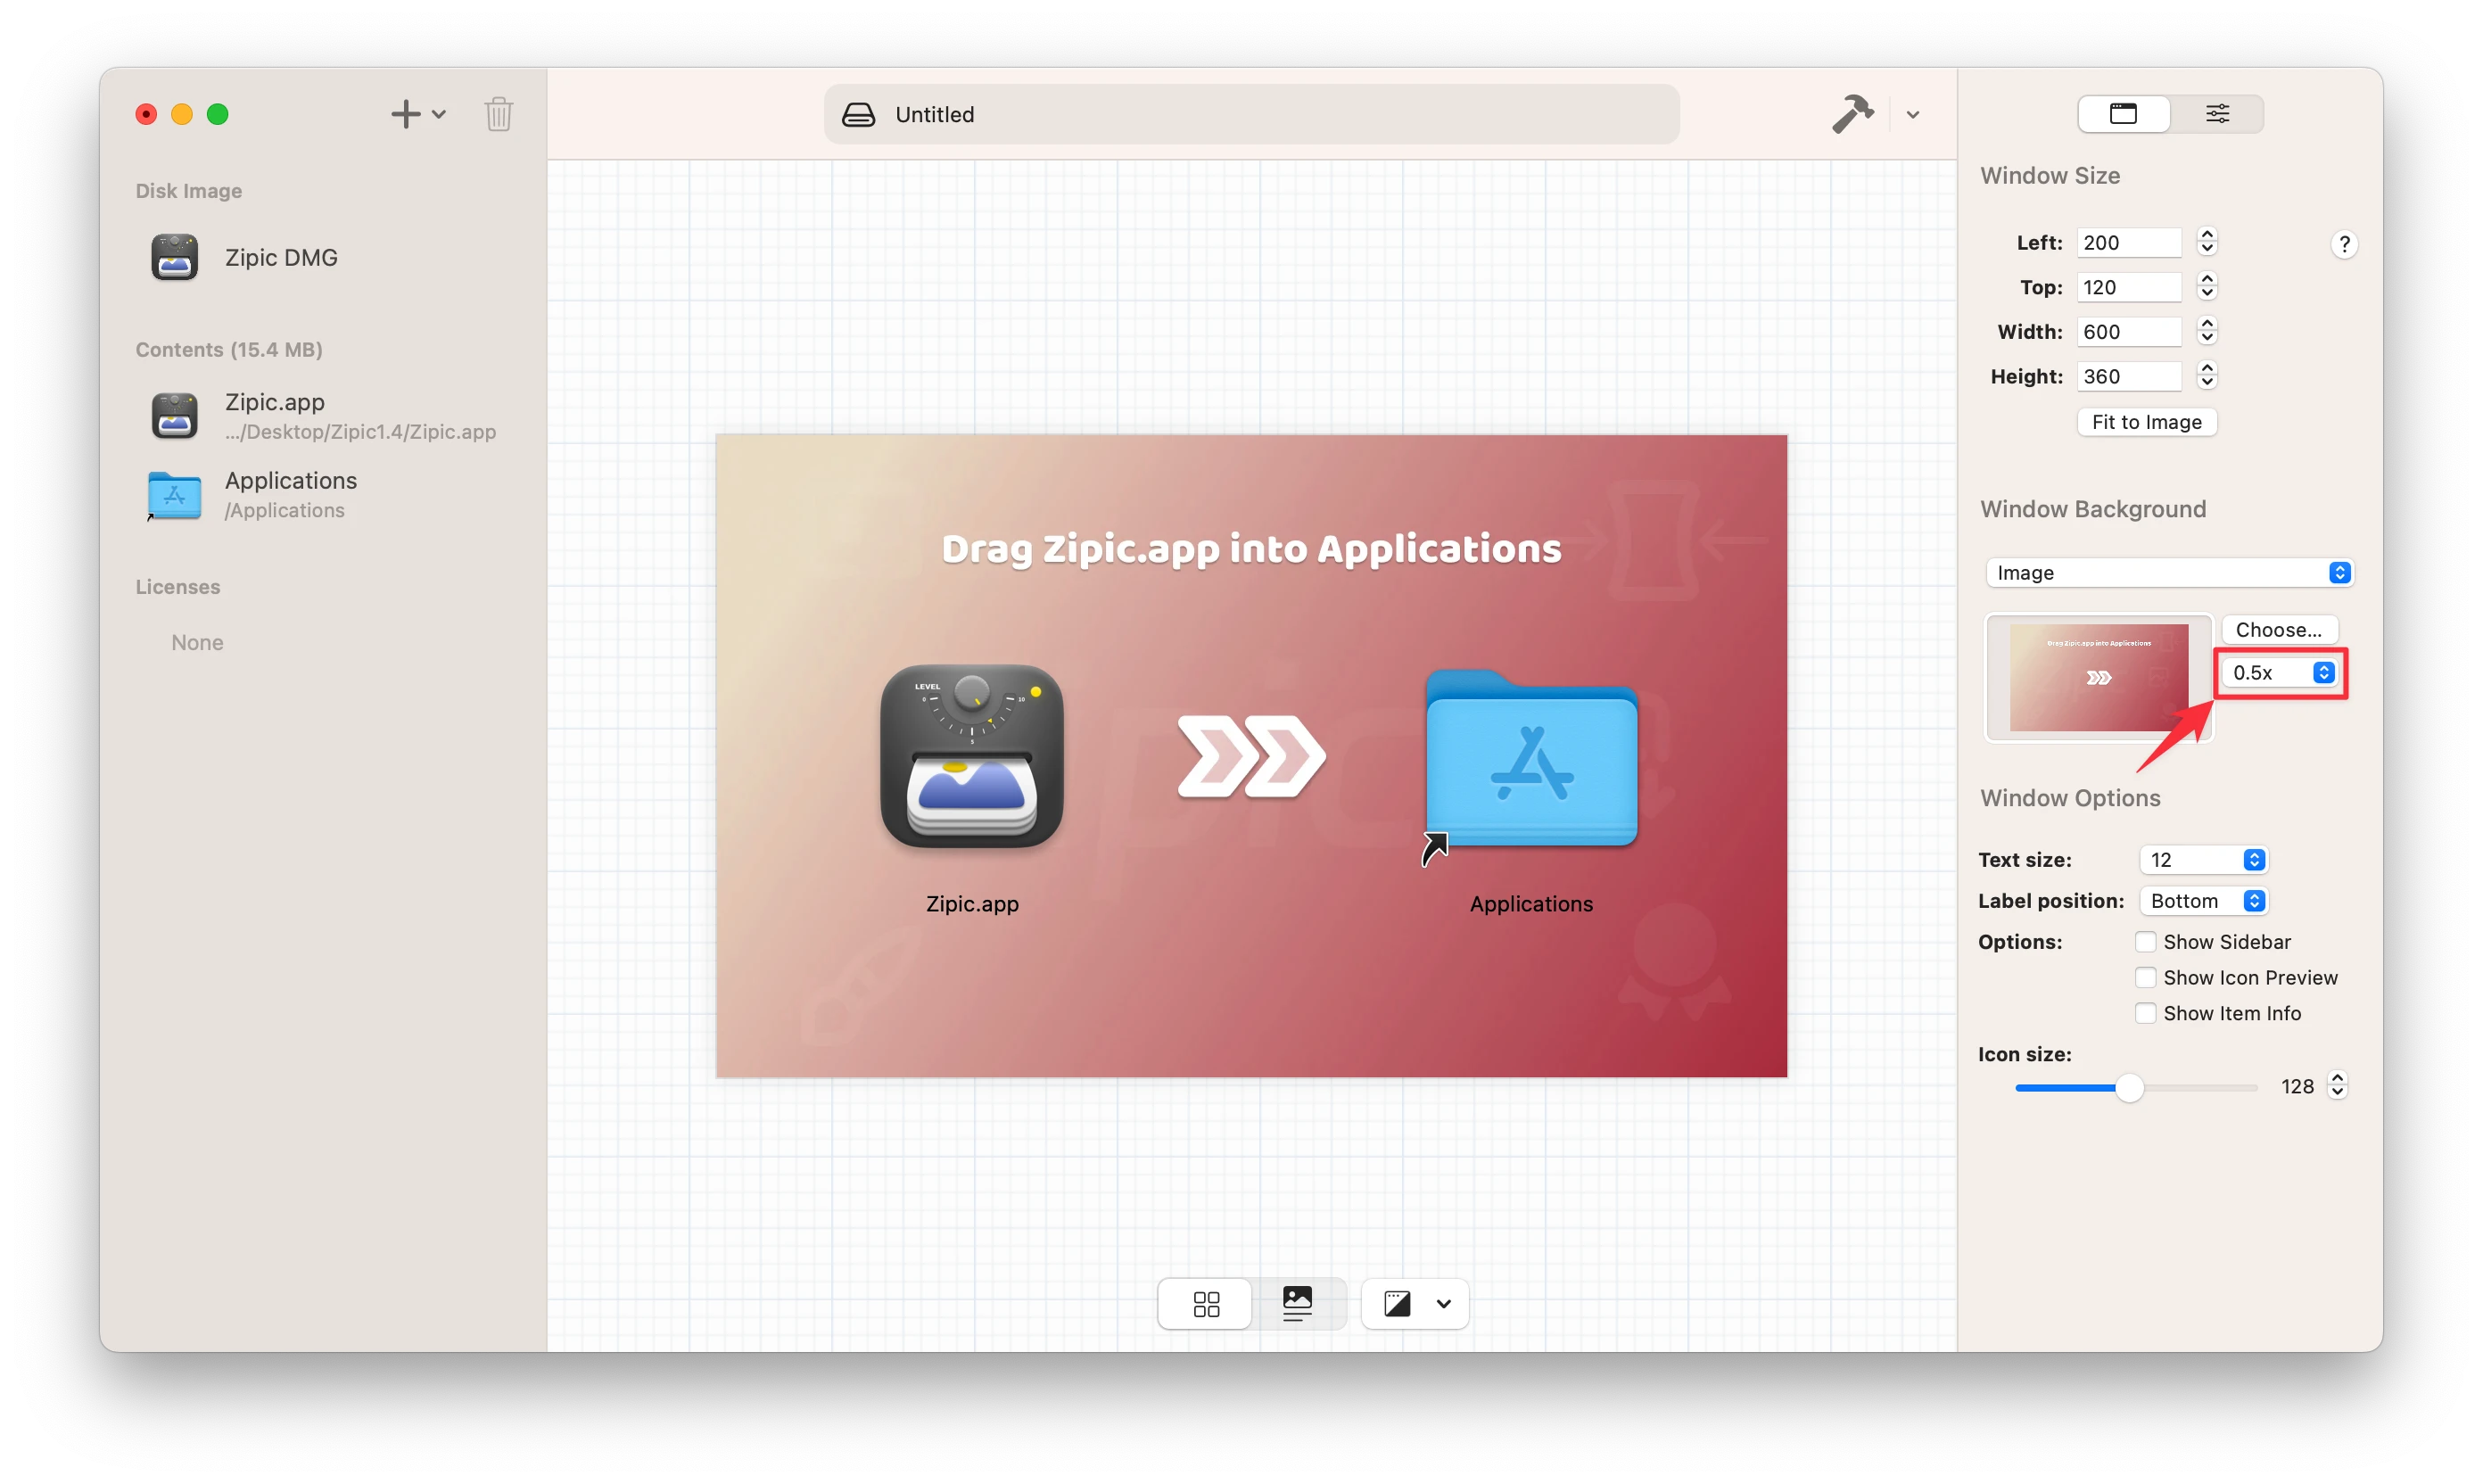Click the background image thumbnail
This screenshot has height=1484, width=2483.
click(2098, 677)
